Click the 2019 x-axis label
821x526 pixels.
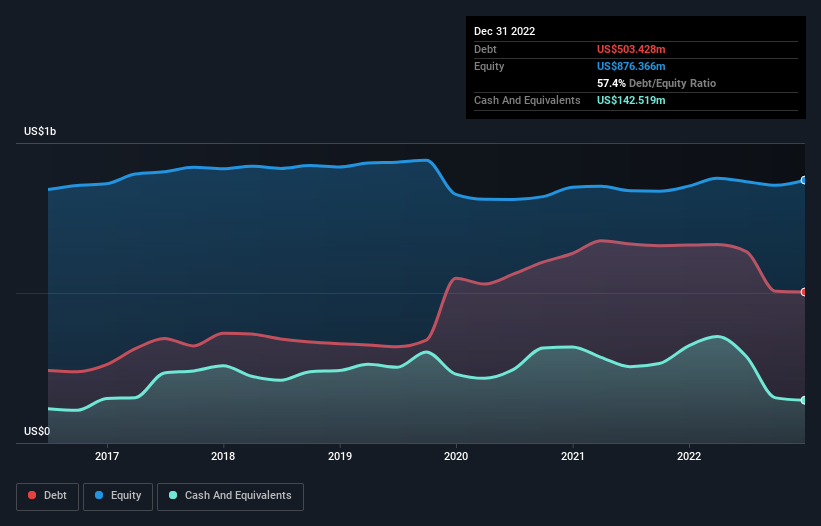340,456
